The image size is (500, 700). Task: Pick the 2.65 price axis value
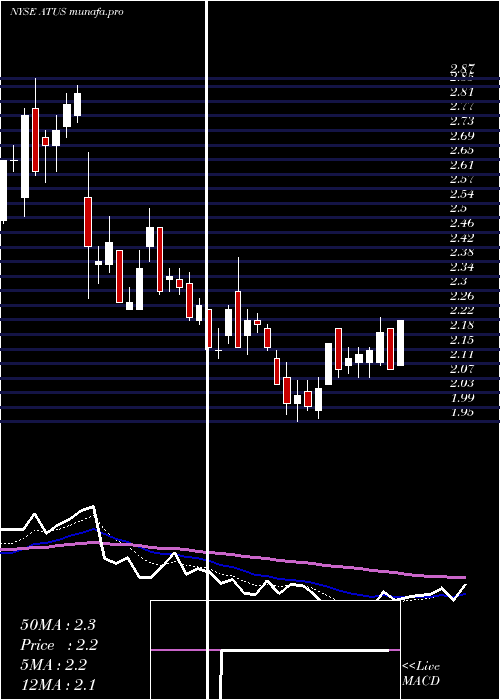tap(462, 150)
